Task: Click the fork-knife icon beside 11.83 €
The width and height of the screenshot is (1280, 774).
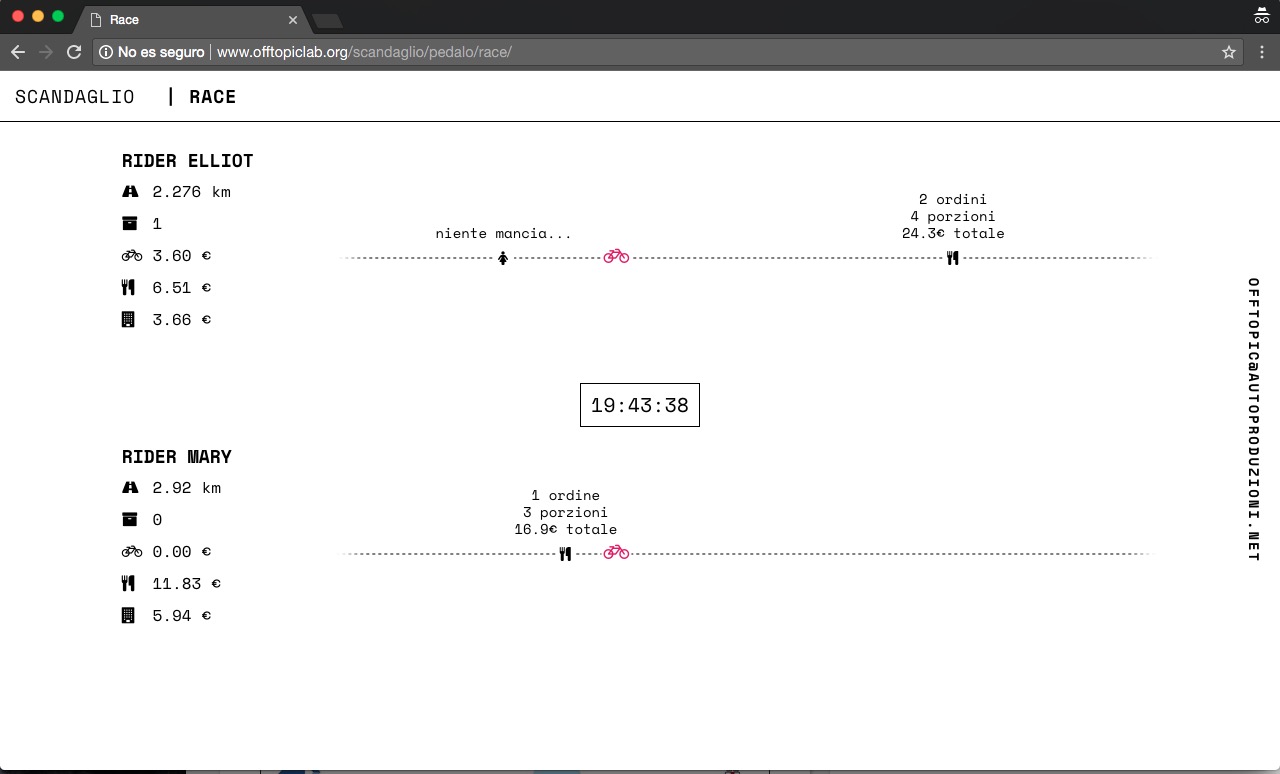Action: coord(128,584)
